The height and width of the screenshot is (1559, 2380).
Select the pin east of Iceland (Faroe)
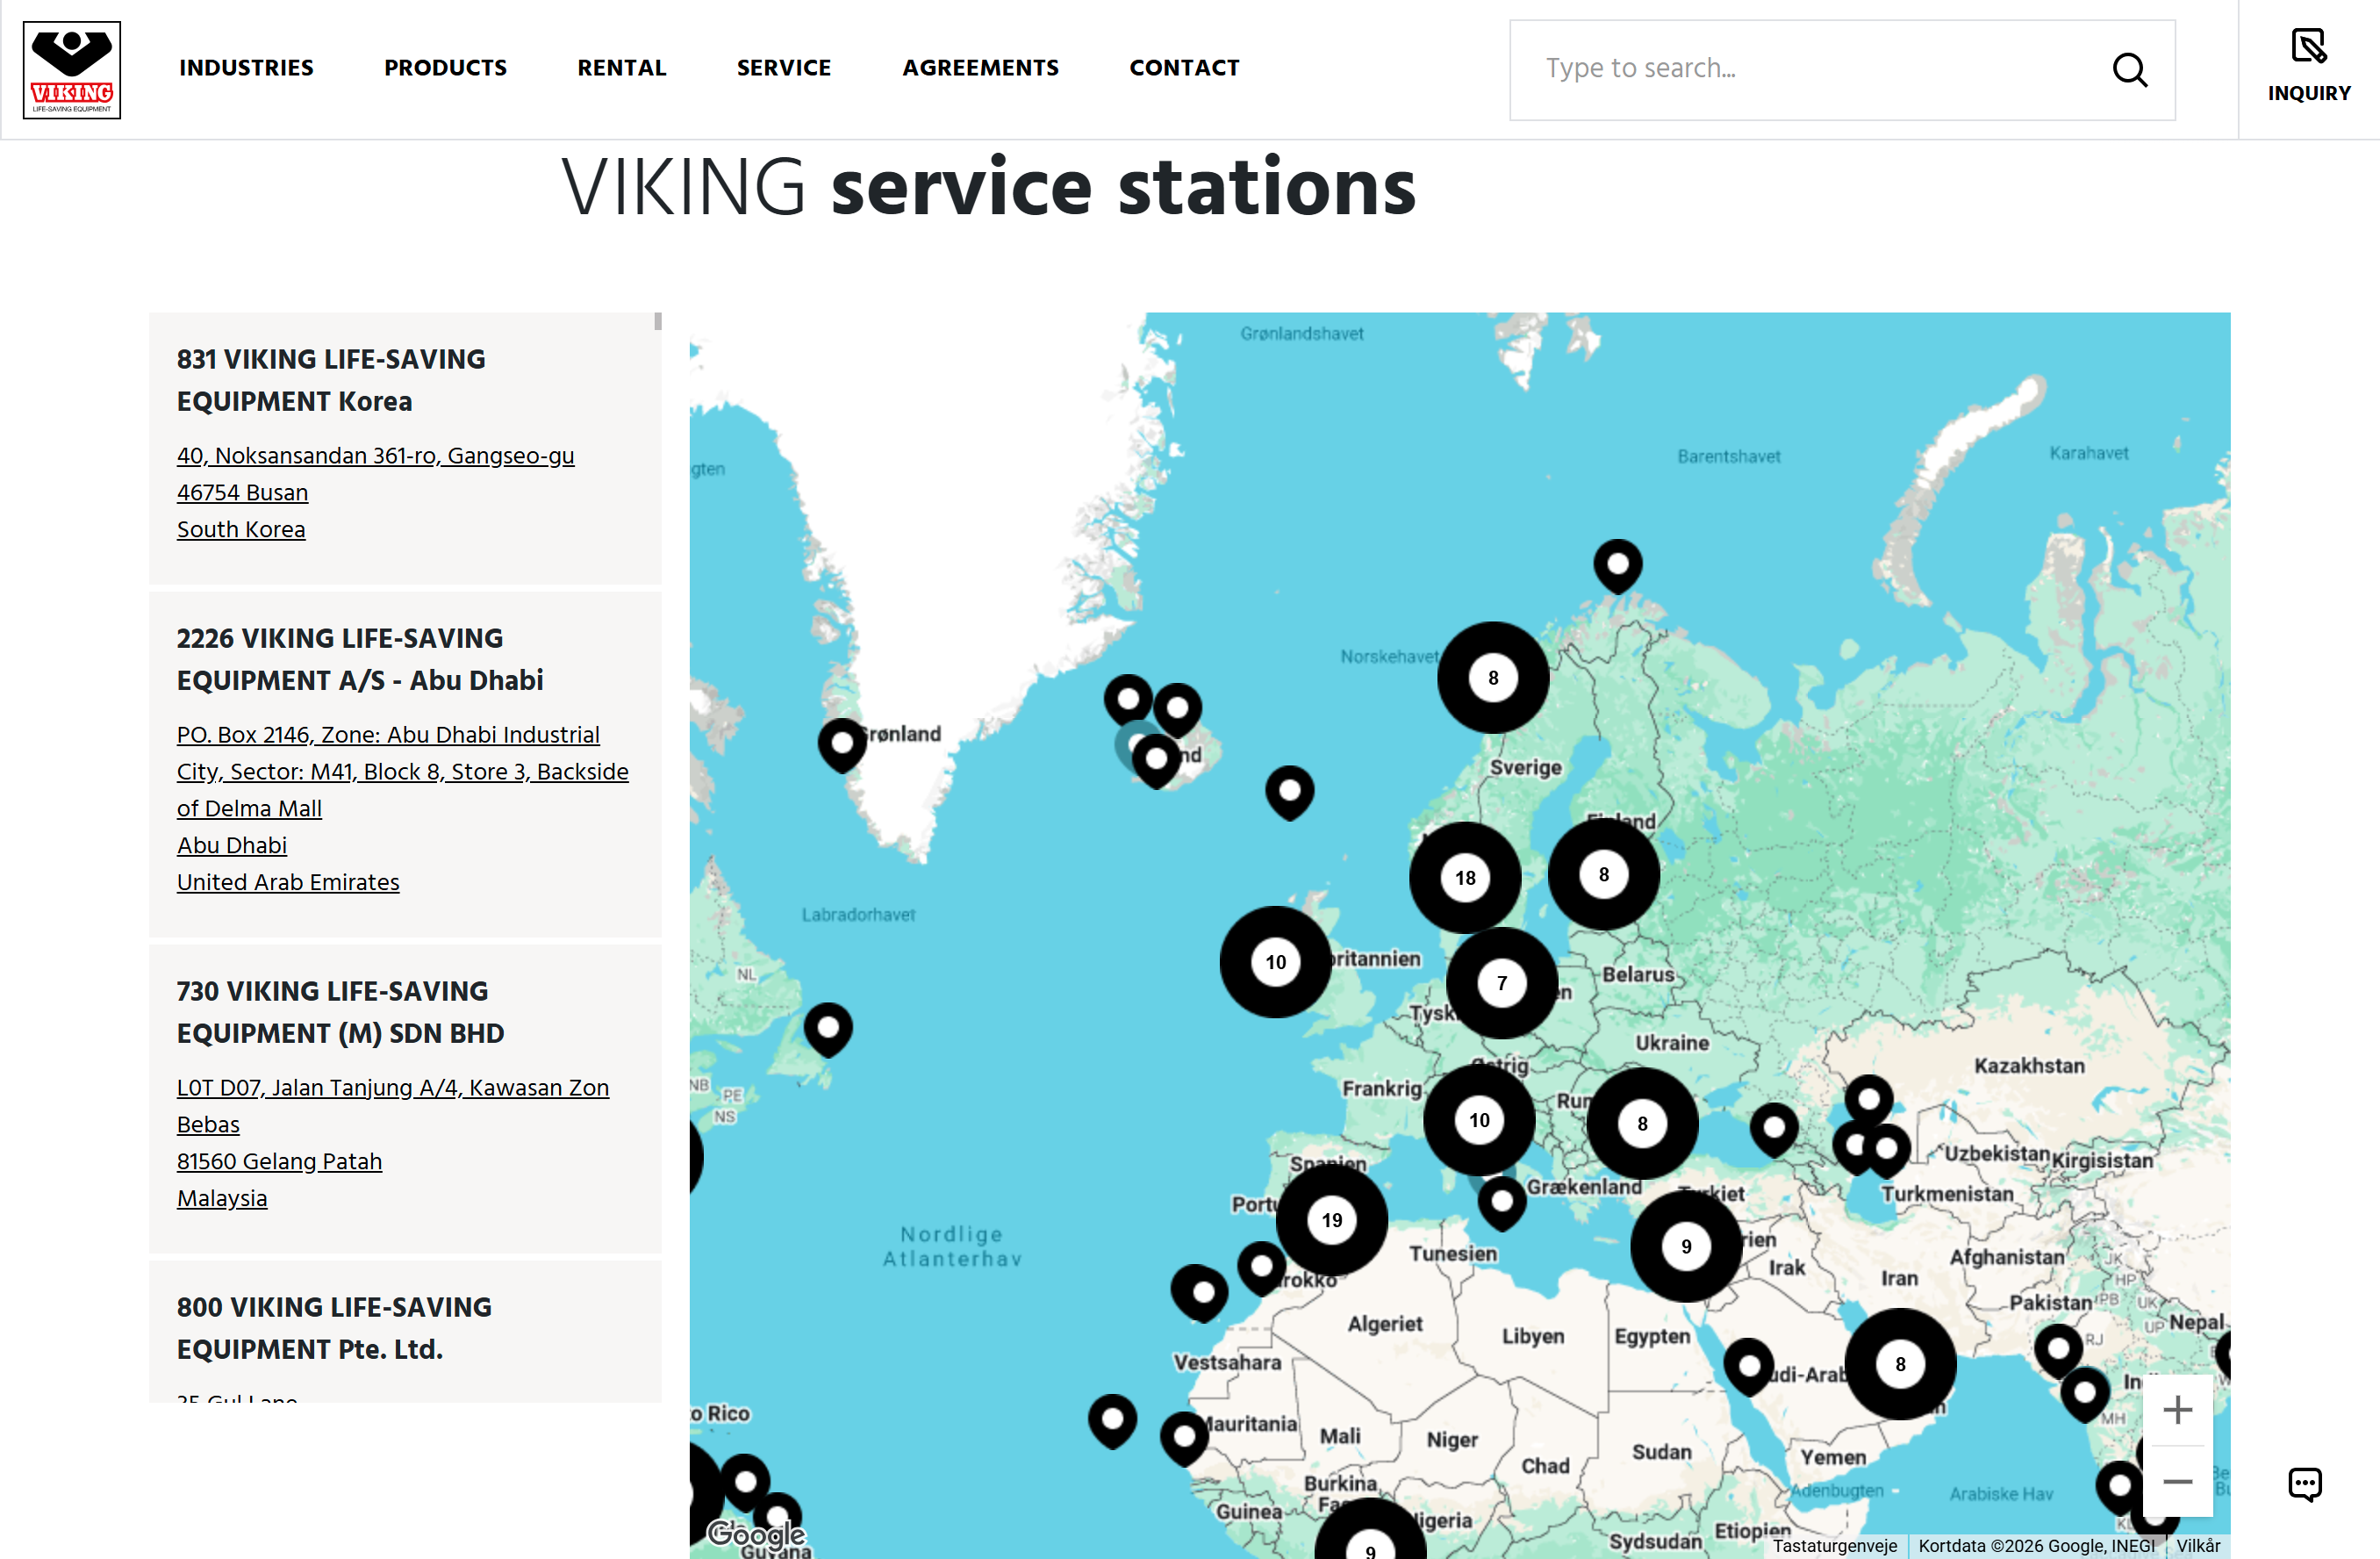(x=1289, y=793)
